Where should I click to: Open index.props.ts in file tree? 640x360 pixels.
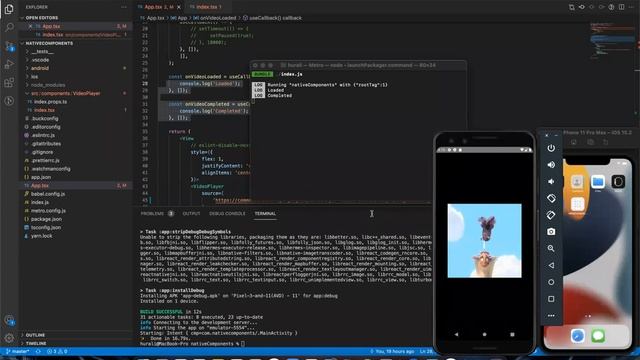coord(50,102)
